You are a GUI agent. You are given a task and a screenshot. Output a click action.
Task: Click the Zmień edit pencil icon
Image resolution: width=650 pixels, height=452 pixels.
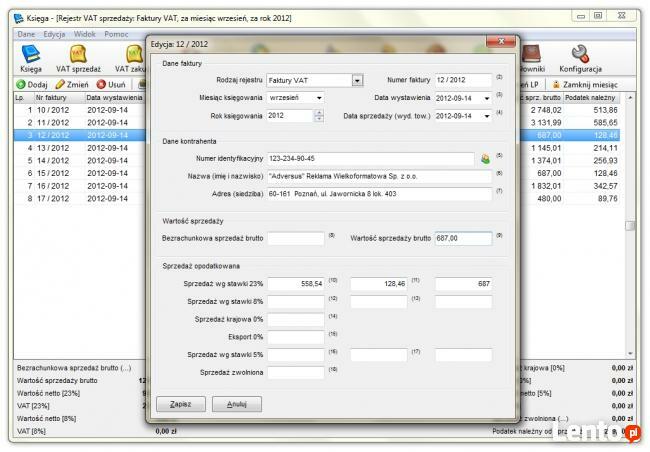(x=62, y=85)
